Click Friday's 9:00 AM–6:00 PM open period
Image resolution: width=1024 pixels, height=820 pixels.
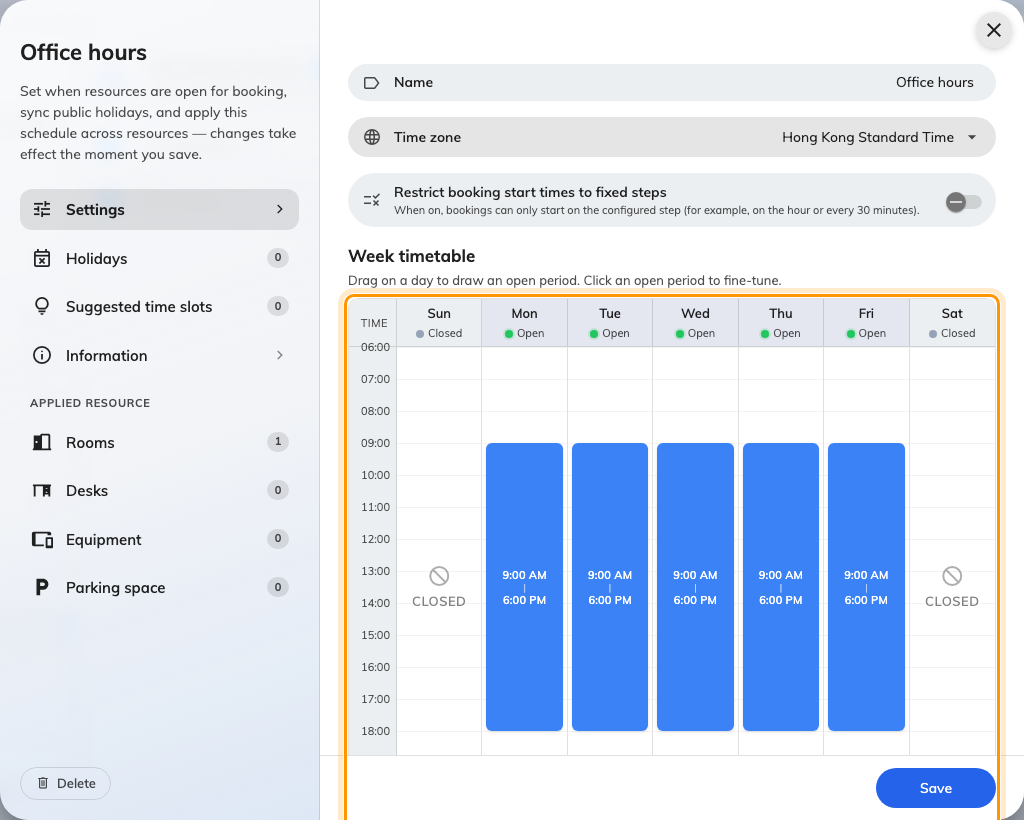click(867, 587)
